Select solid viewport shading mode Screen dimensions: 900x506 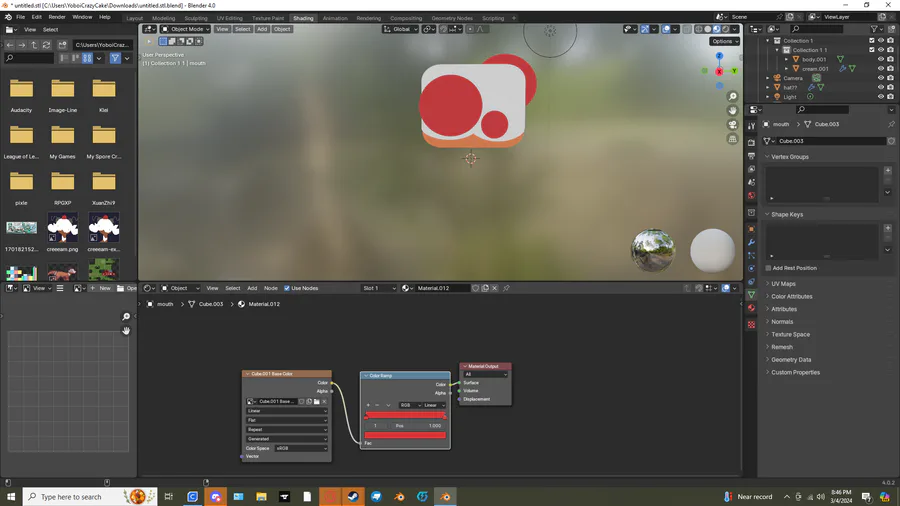[708, 29]
